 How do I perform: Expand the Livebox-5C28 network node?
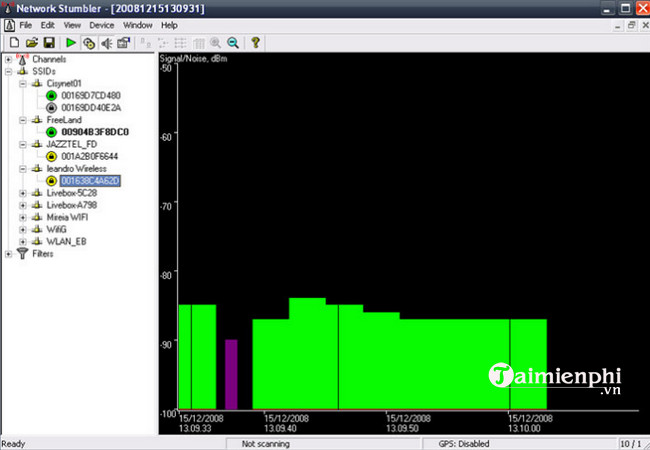22,193
